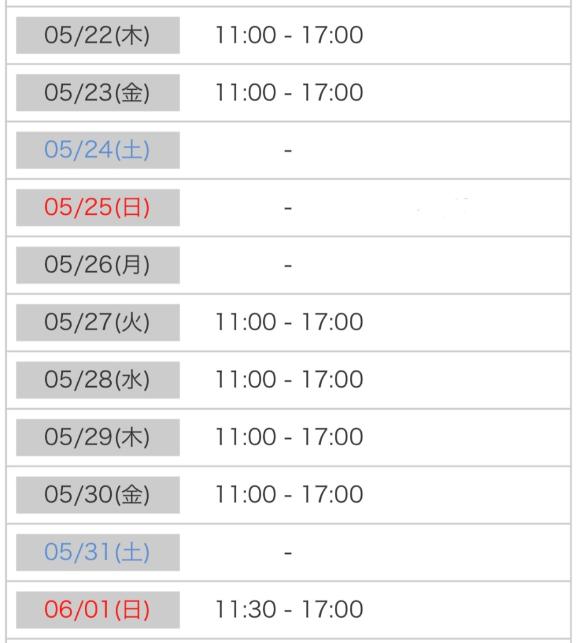
Task: Click the 05/27(火) date label
Action: [98, 322]
